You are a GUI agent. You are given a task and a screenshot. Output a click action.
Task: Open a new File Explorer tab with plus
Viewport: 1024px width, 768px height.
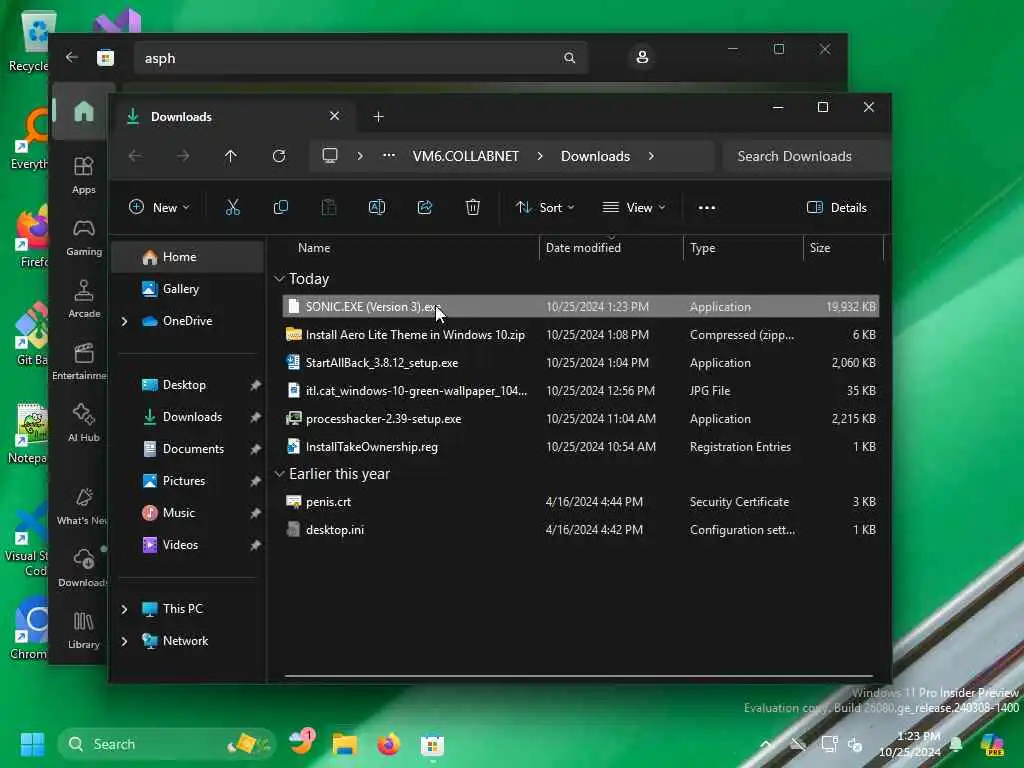pos(378,117)
